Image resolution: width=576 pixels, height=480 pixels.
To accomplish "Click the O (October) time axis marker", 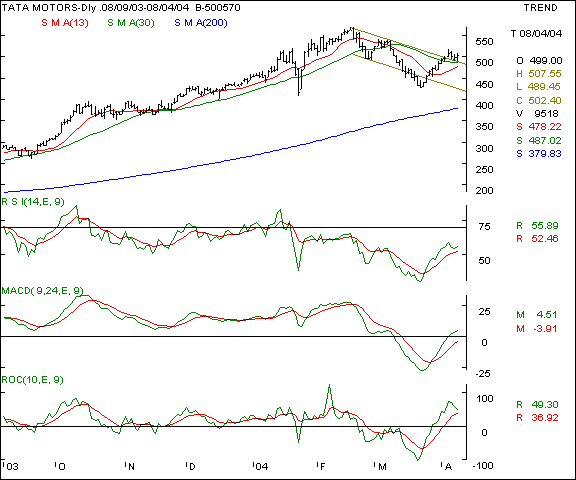I will point(61,466).
